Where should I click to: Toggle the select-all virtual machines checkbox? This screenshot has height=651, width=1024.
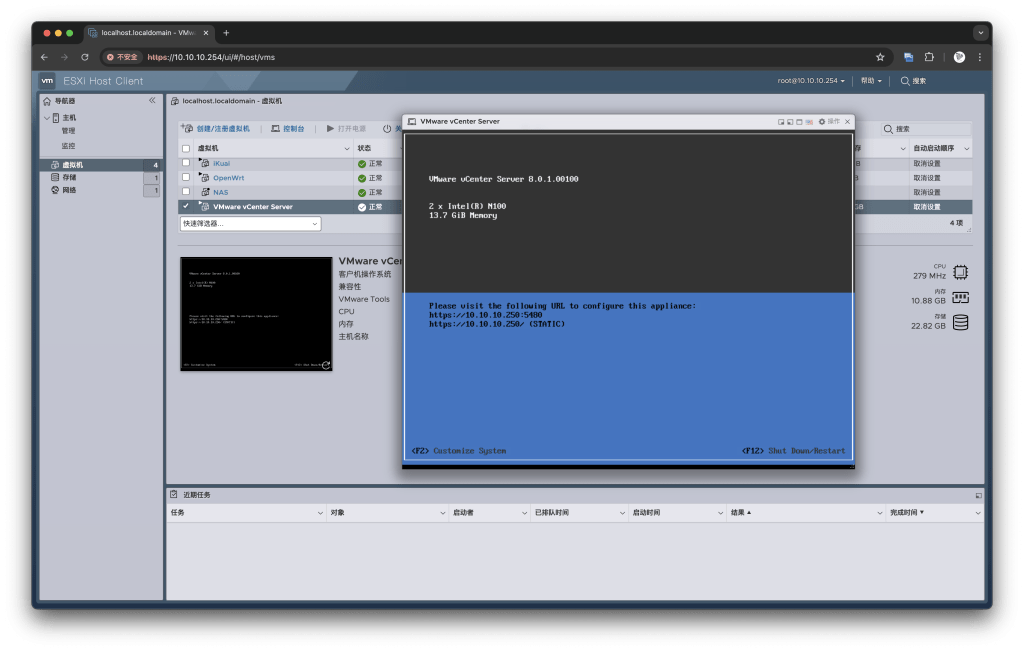point(186,148)
